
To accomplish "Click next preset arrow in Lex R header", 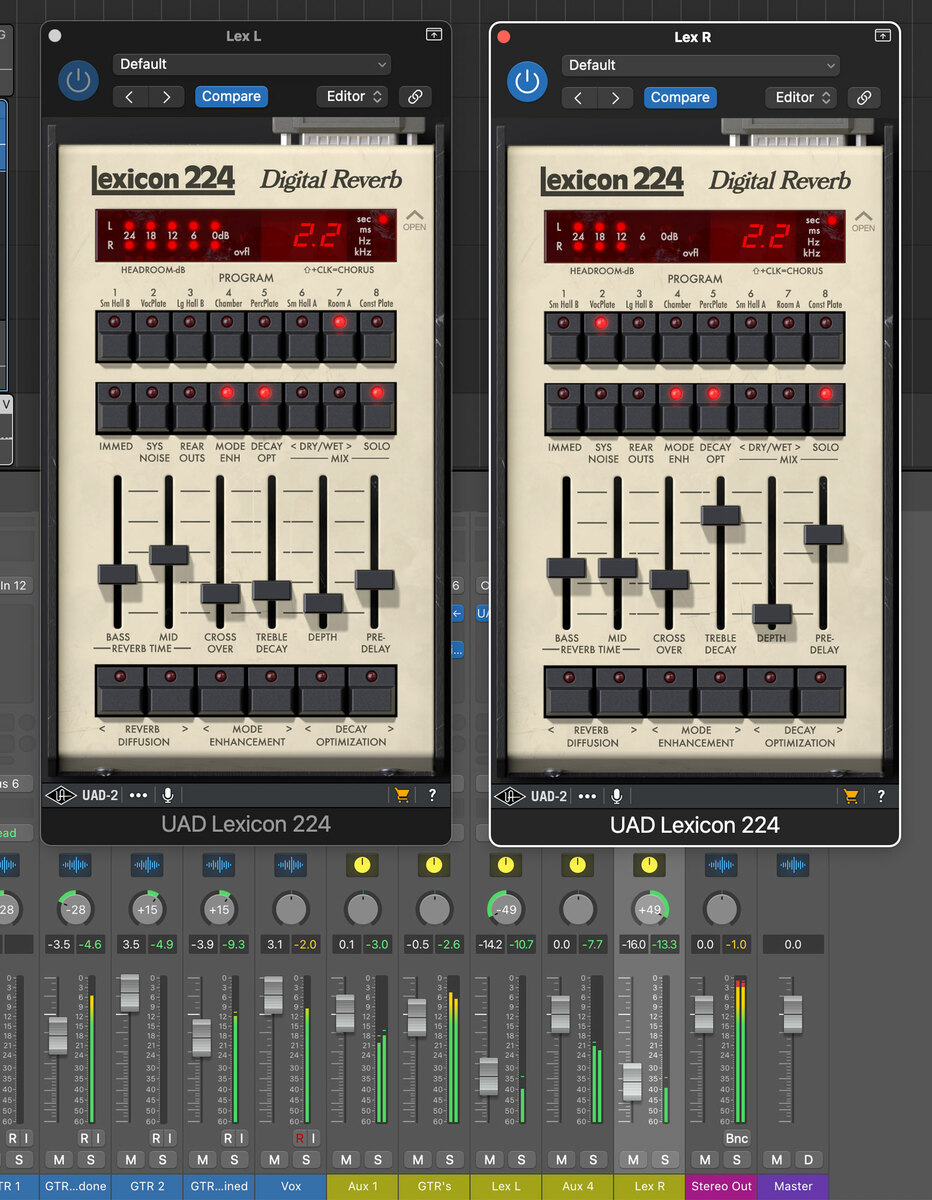I will (615, 98).
